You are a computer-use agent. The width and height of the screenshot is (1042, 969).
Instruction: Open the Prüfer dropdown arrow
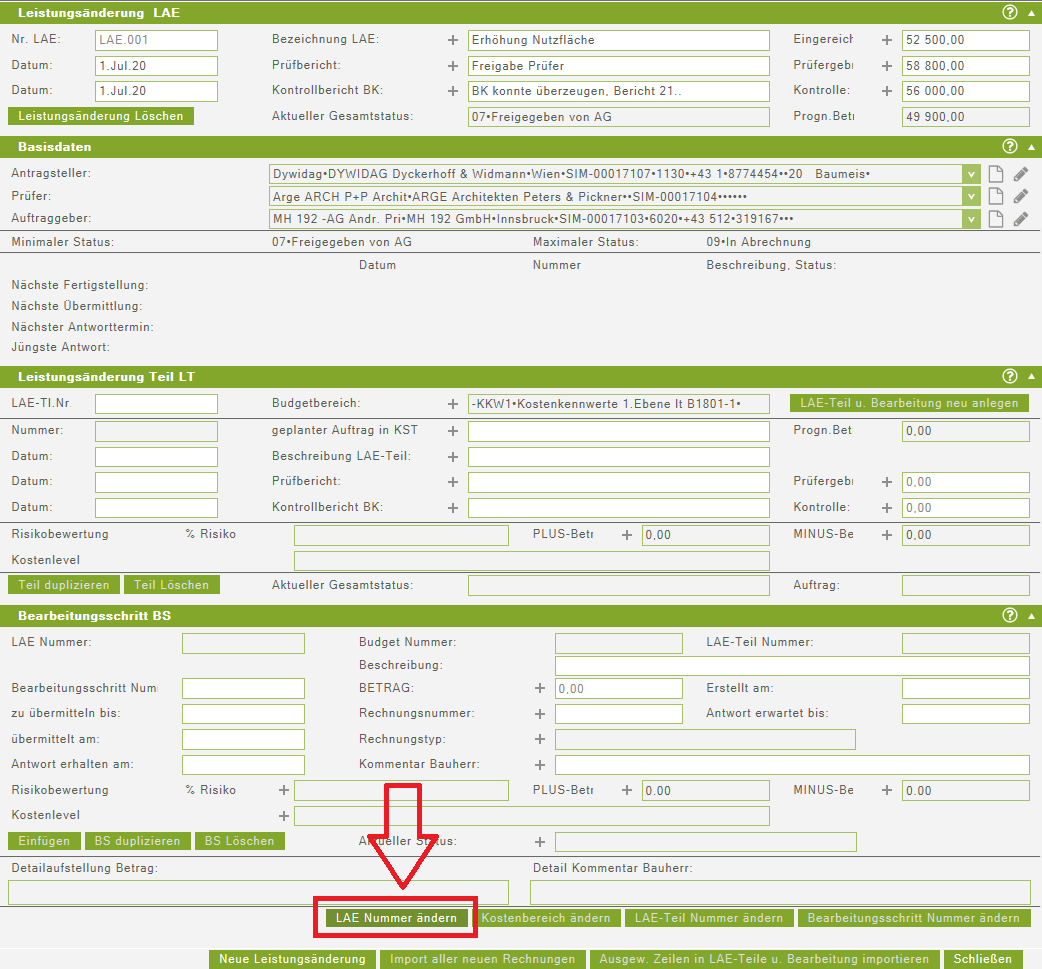point(971,196)
